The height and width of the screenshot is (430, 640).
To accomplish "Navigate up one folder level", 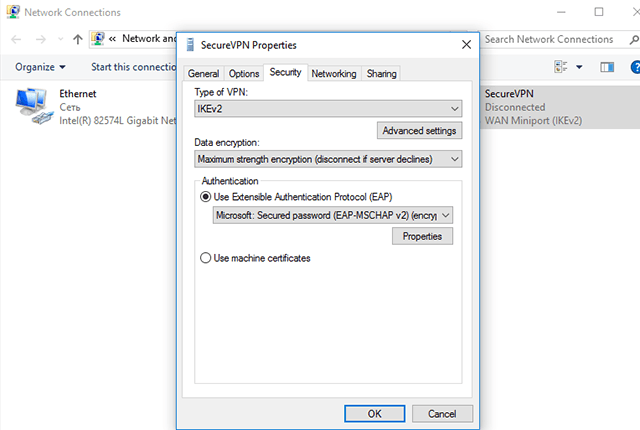I will pyautogui.click(x=78, y=40).
